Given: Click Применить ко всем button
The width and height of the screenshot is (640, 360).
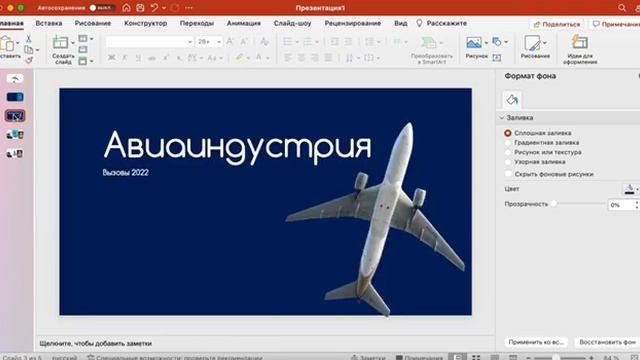Looking at the screenshot, I should click(536, 342).
